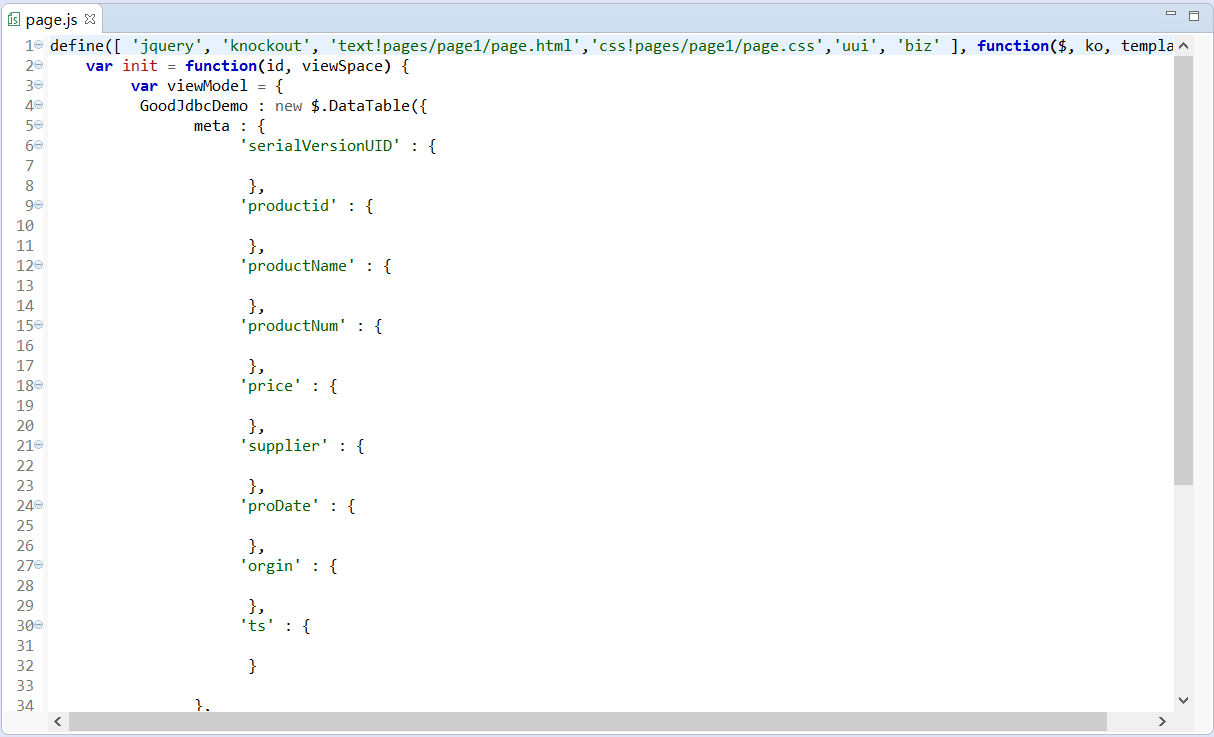Image resolution: width=1214 pixels, height=737 pixels.
Task: Fold the serialVersionUID block at line 6
Action: (x=38, y=145)
